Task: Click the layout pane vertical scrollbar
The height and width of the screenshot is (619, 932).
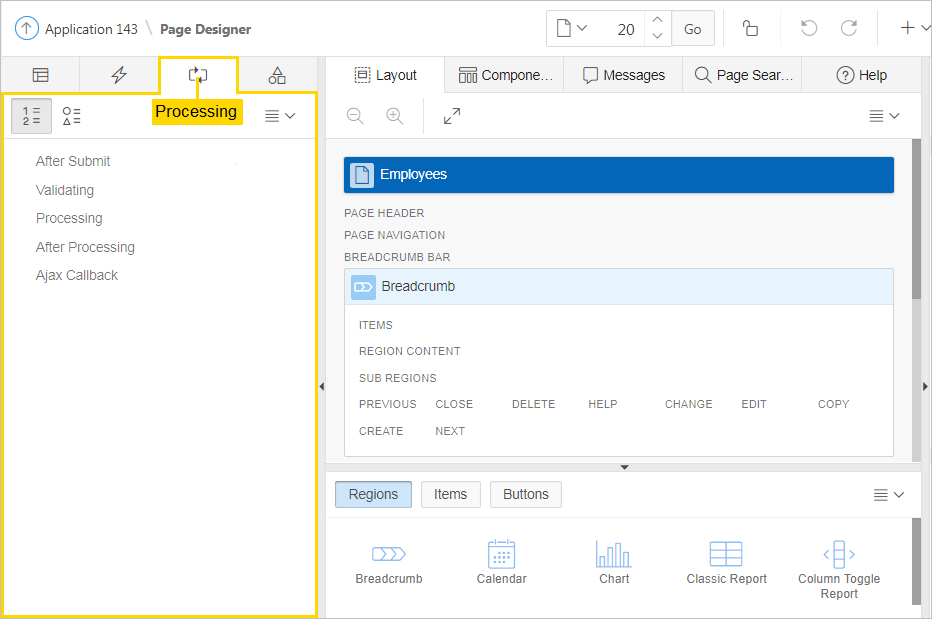Action: pyautogui.click(x=916, y=220)
